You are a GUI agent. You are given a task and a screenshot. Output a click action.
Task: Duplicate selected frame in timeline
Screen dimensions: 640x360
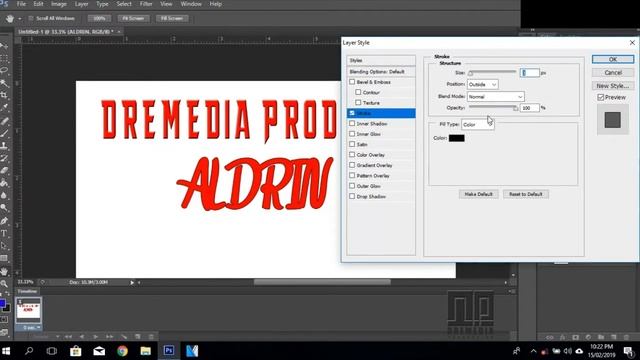coord(138,337)
